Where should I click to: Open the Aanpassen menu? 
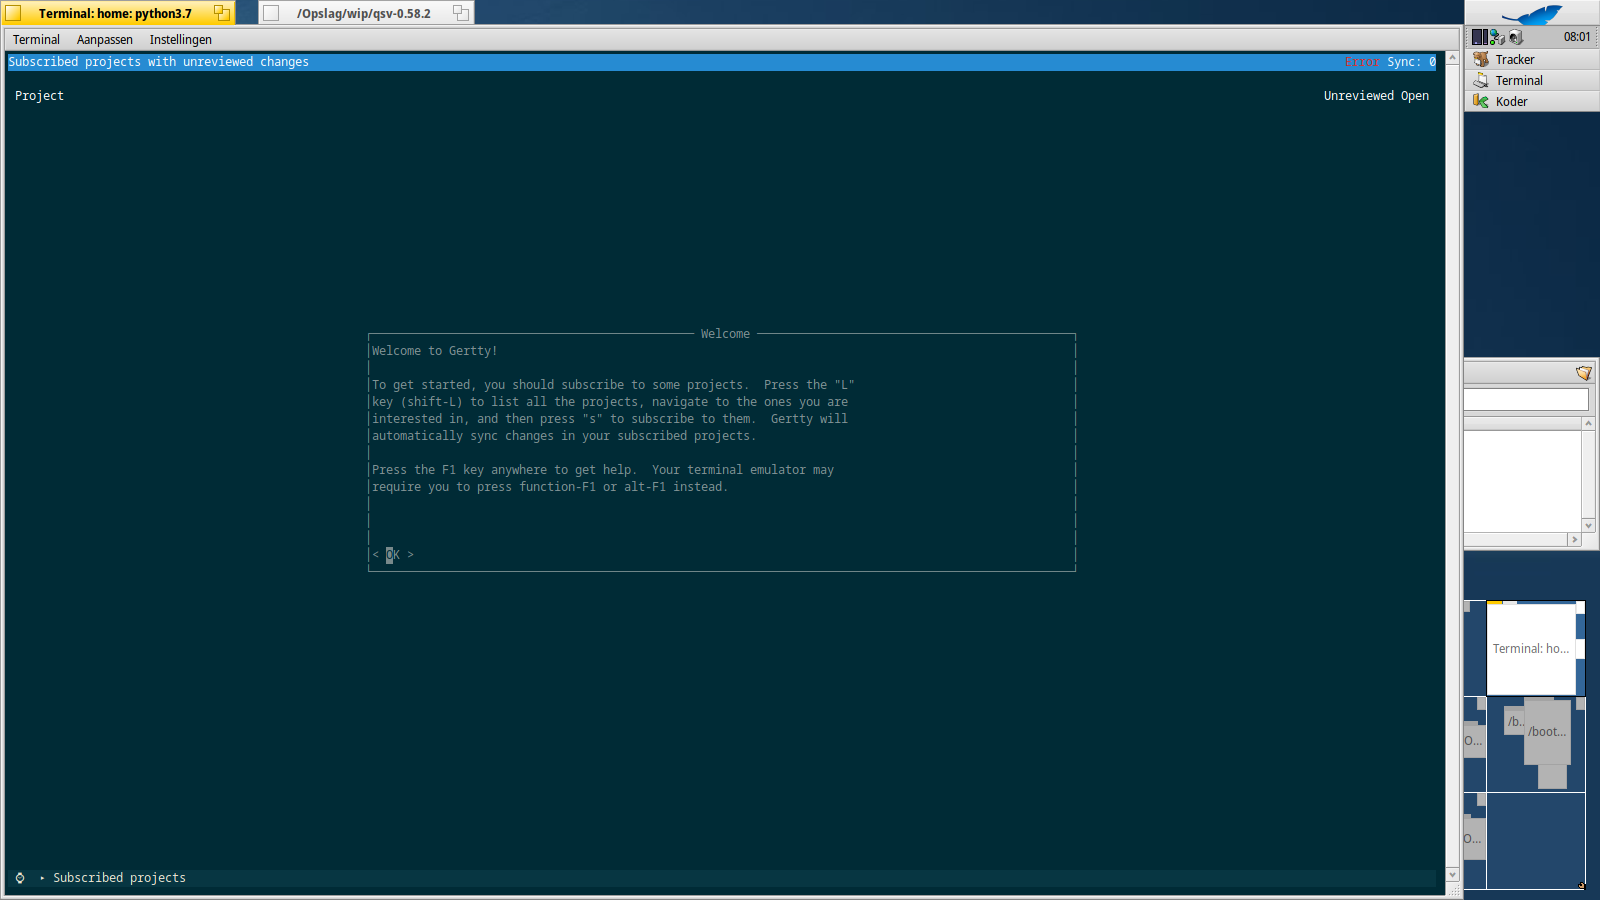click(105, 40)
